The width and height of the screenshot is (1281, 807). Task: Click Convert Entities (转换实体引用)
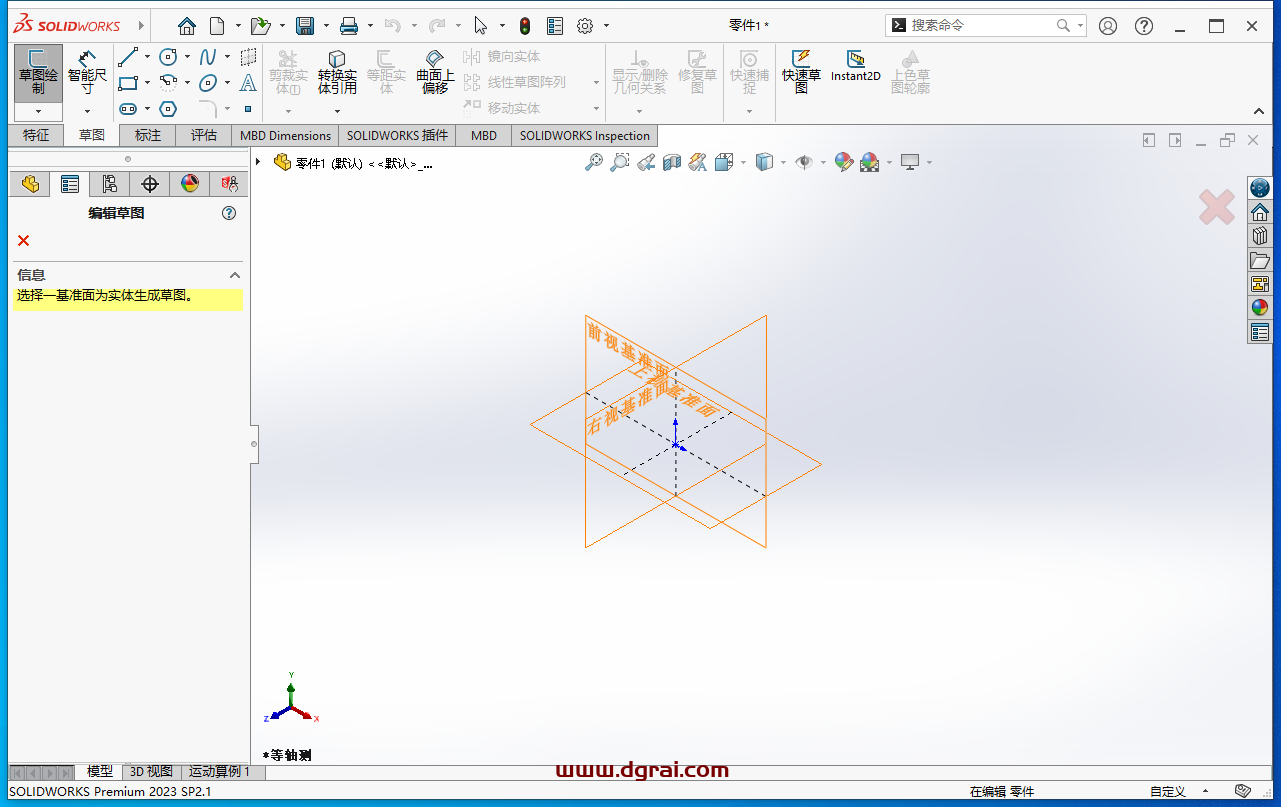337,72
